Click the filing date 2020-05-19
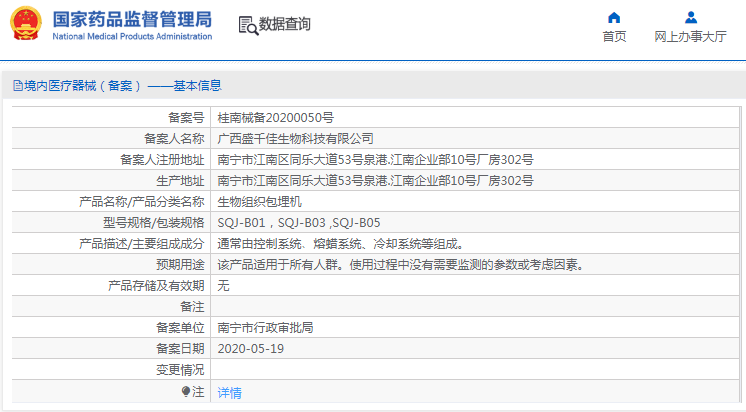Screen dimensions: 746x412 [x=251, y=349]
